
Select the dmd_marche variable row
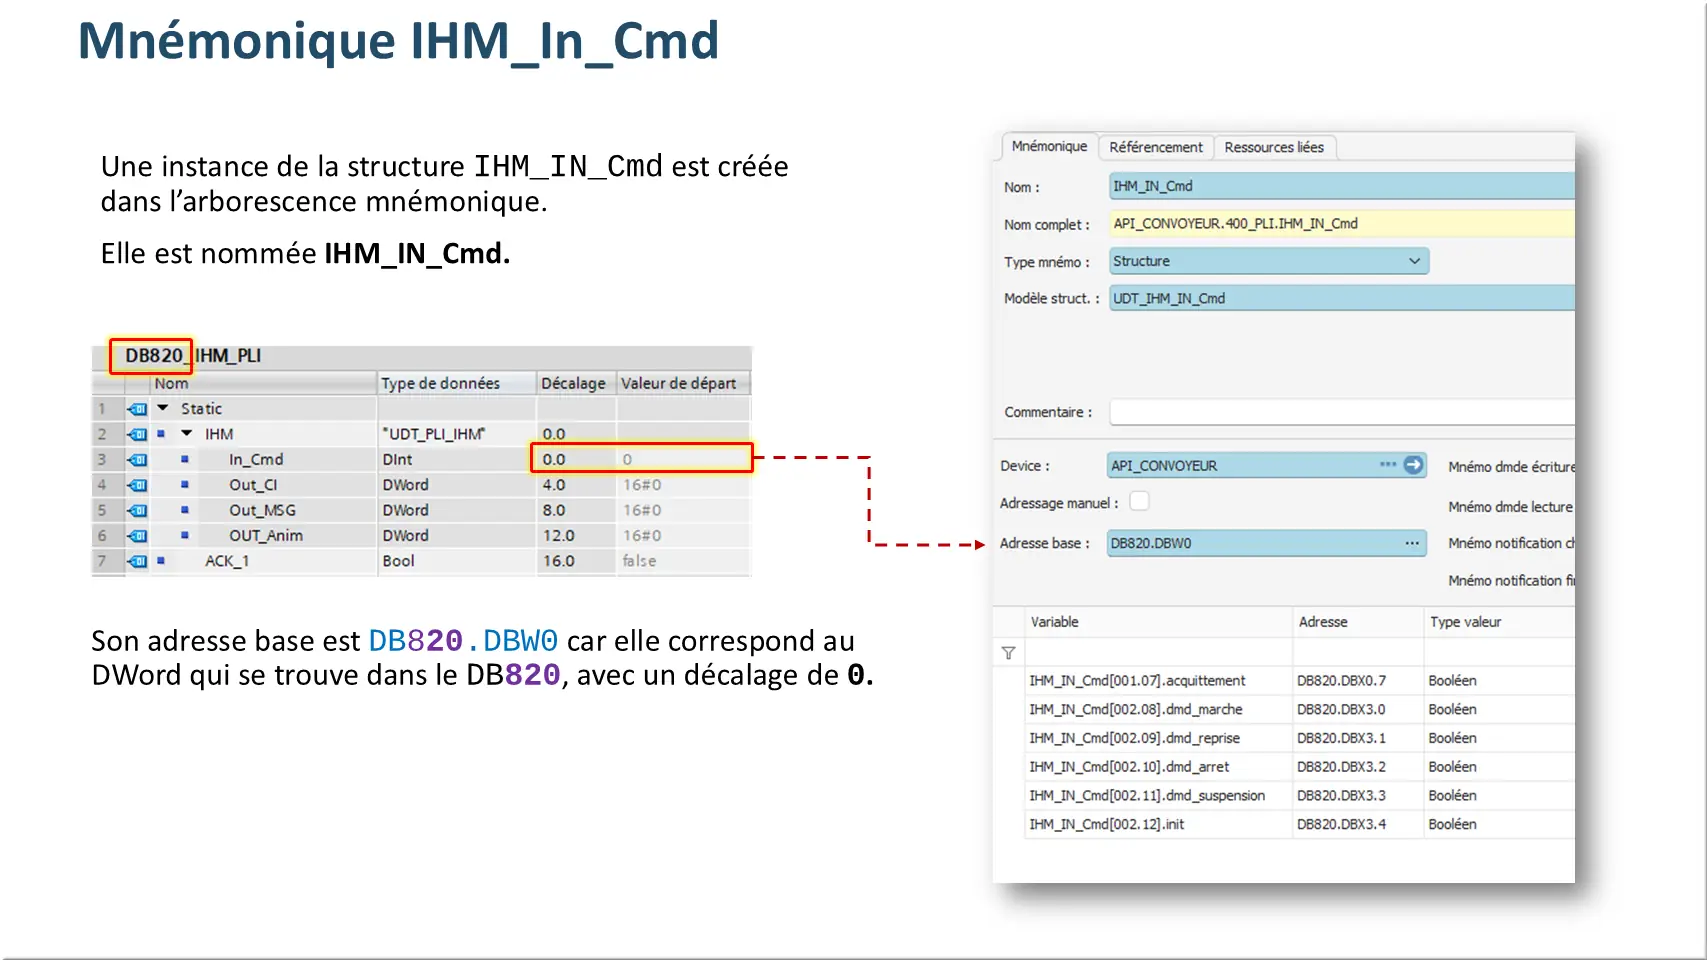[1135, 709]
